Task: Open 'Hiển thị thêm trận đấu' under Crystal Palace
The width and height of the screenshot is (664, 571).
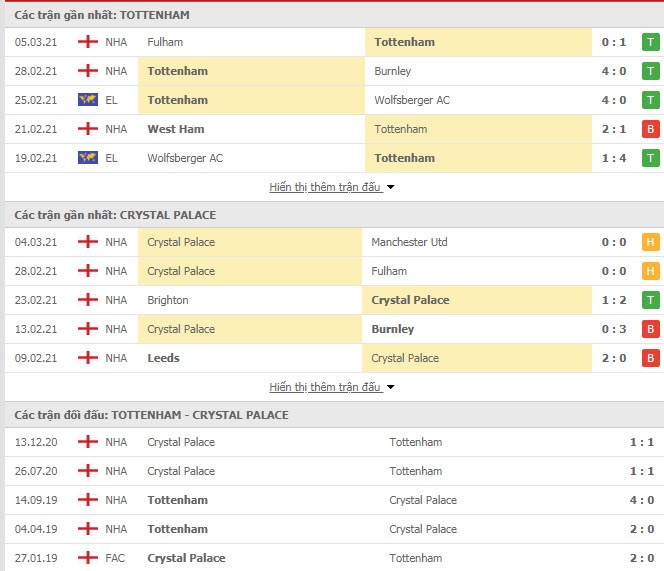Action: tap(325, 387)
